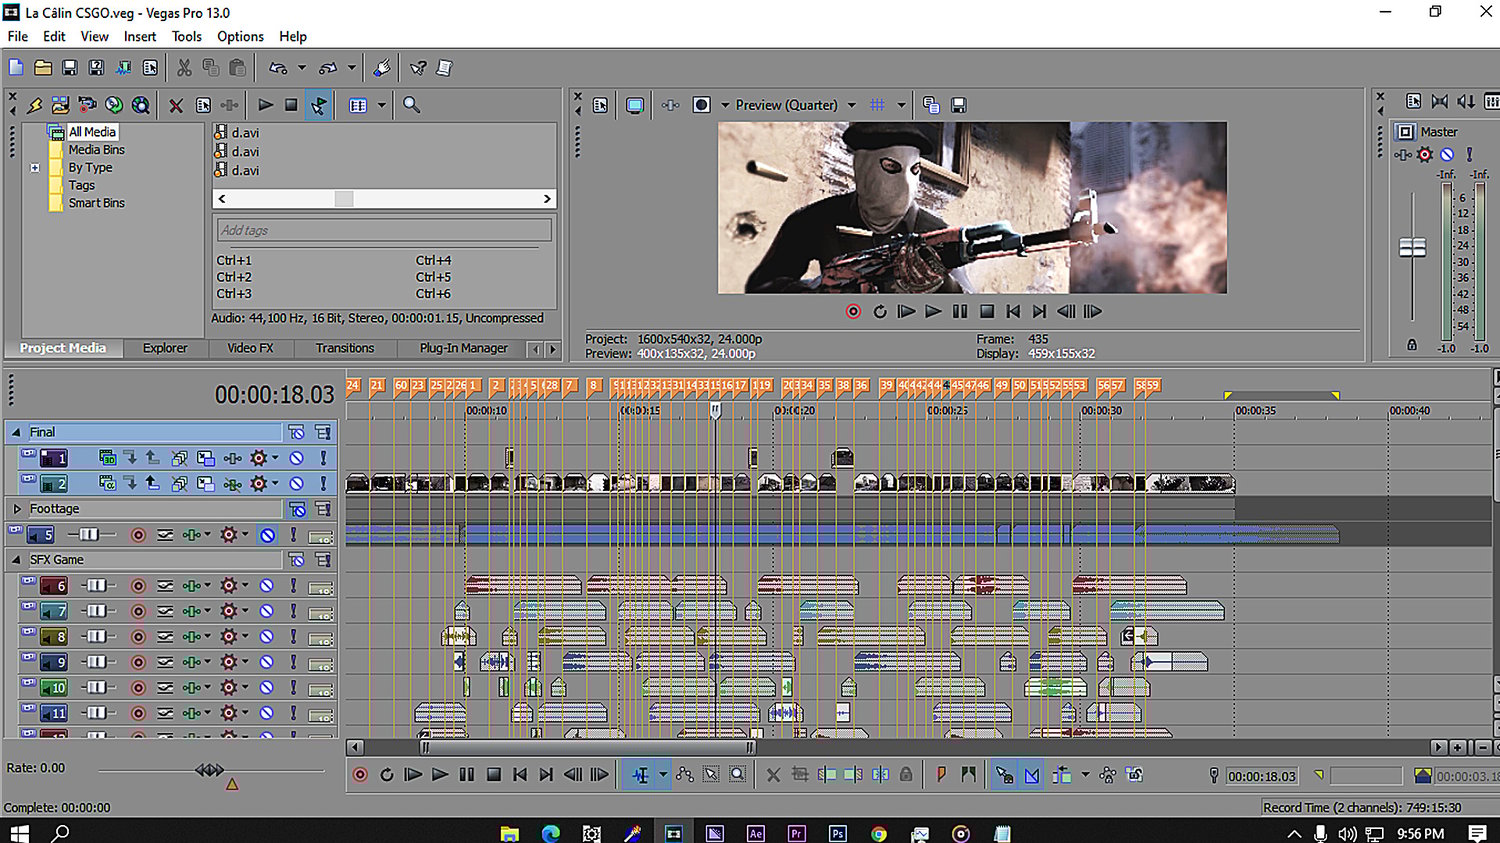Stop playback in the timeline transport bar
This screenshot has height=843, width=1500.
click(493, 775)
